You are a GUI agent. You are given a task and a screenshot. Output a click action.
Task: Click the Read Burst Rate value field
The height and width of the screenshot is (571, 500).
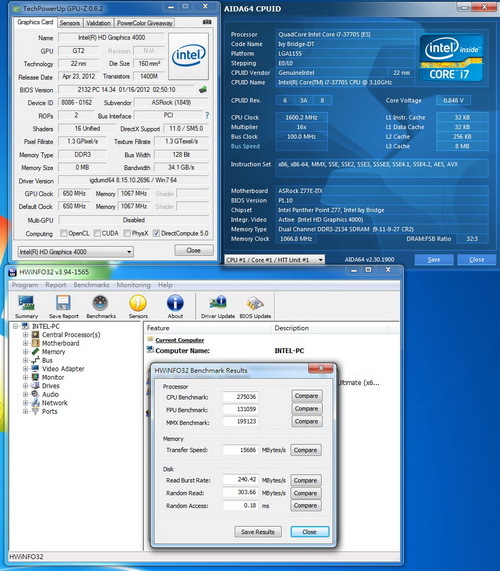click(x=240, y=480)
